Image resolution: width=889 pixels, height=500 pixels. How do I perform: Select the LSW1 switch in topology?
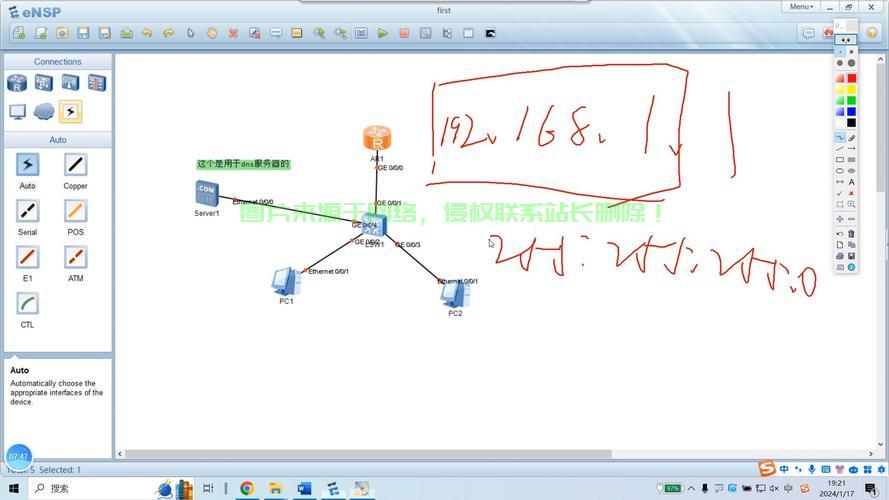pyautogui.click(x=374, y=226)
